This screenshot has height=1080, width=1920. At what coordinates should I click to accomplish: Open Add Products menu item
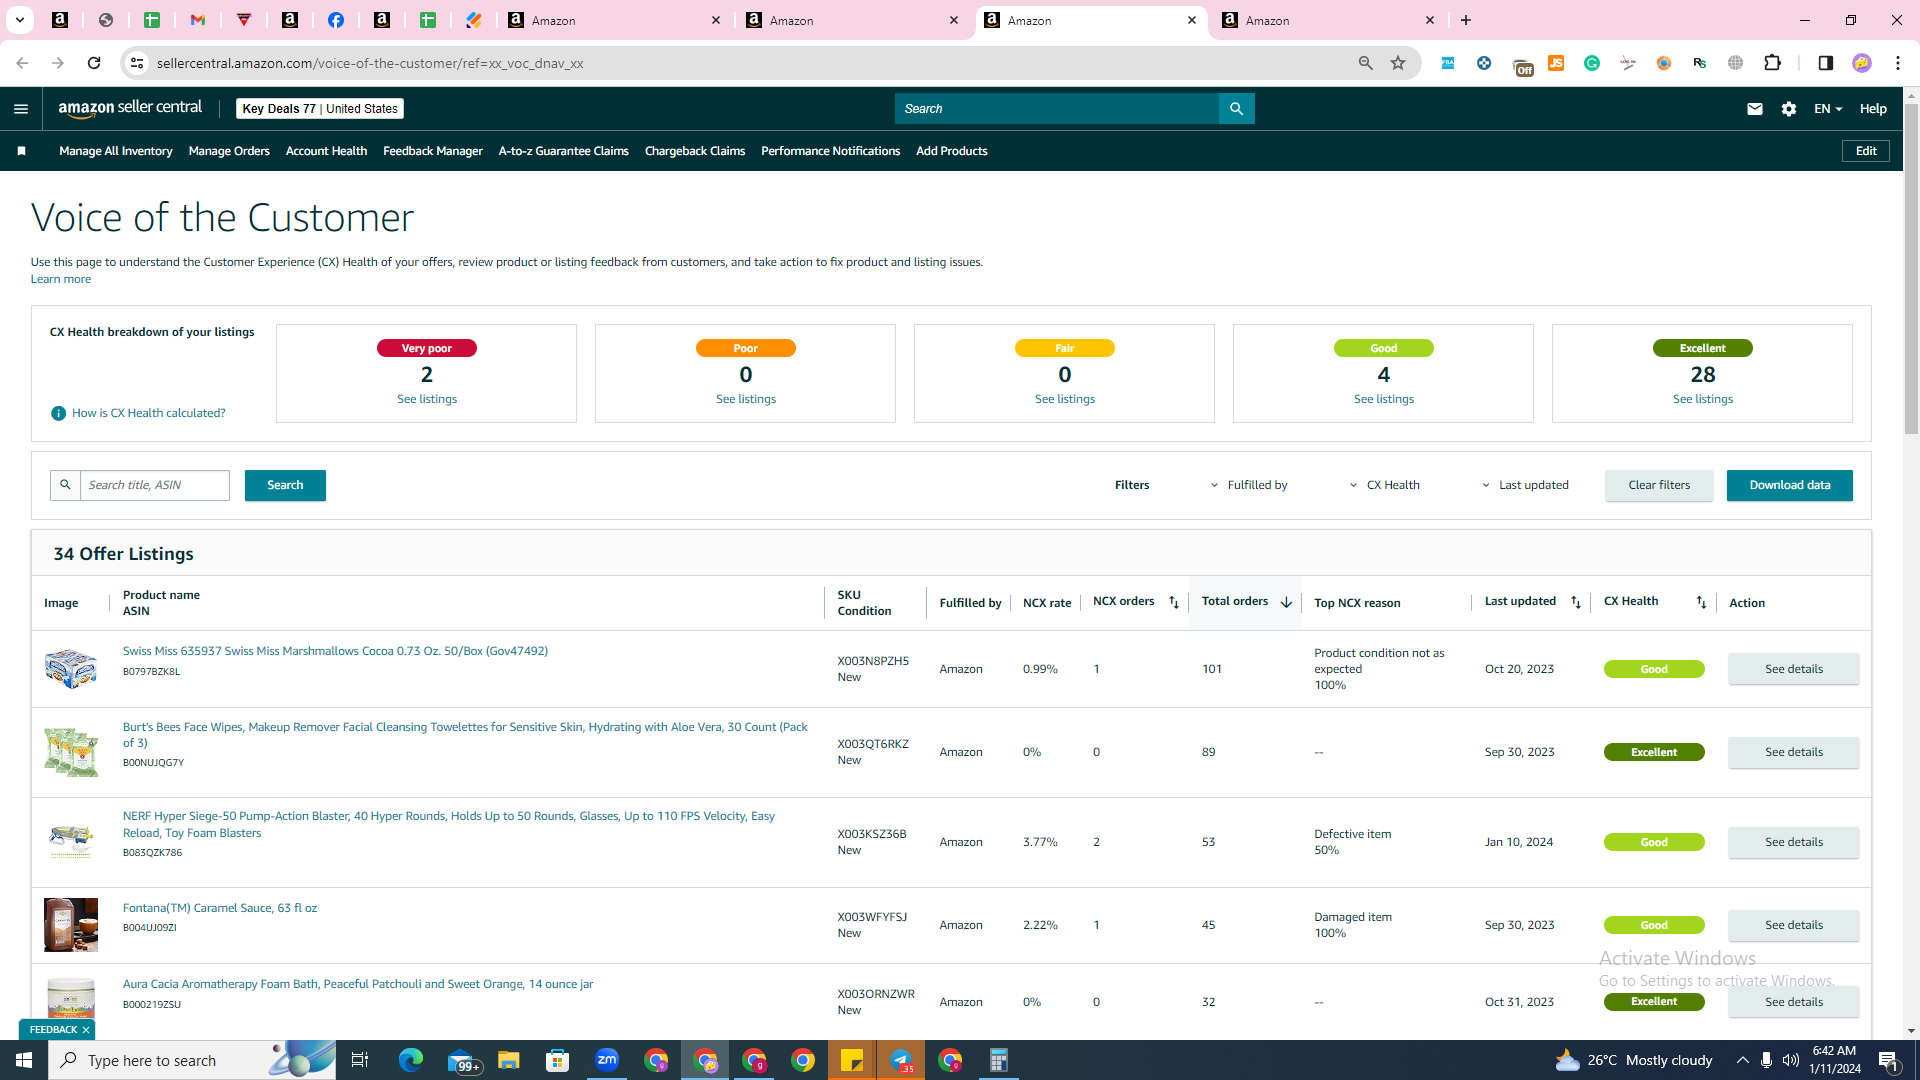tap(952, 151)
